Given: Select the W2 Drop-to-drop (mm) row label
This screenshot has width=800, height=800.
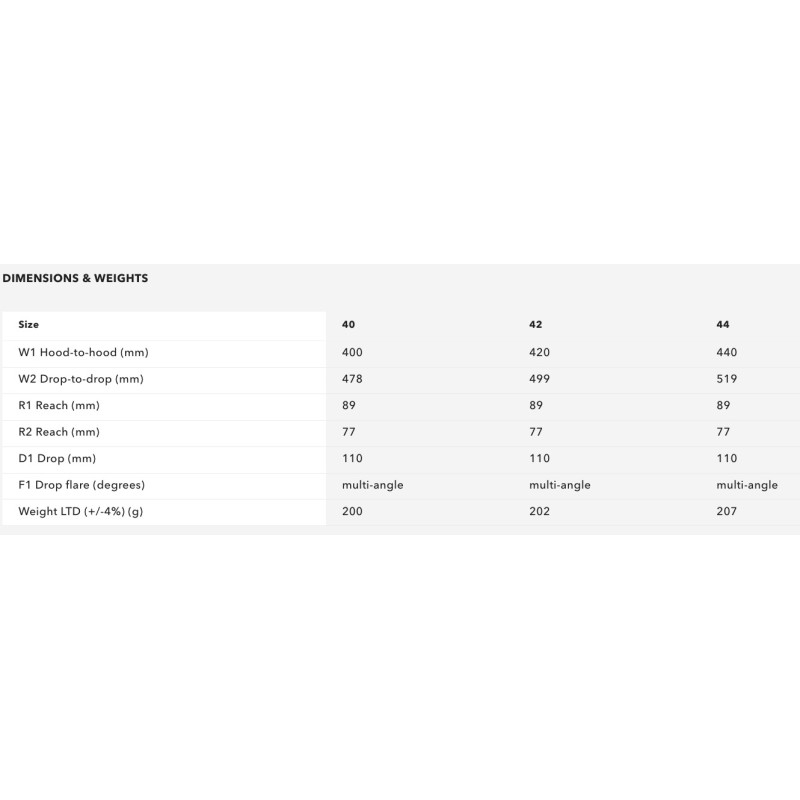Looking at the screenshot, I should pos(83,379).
